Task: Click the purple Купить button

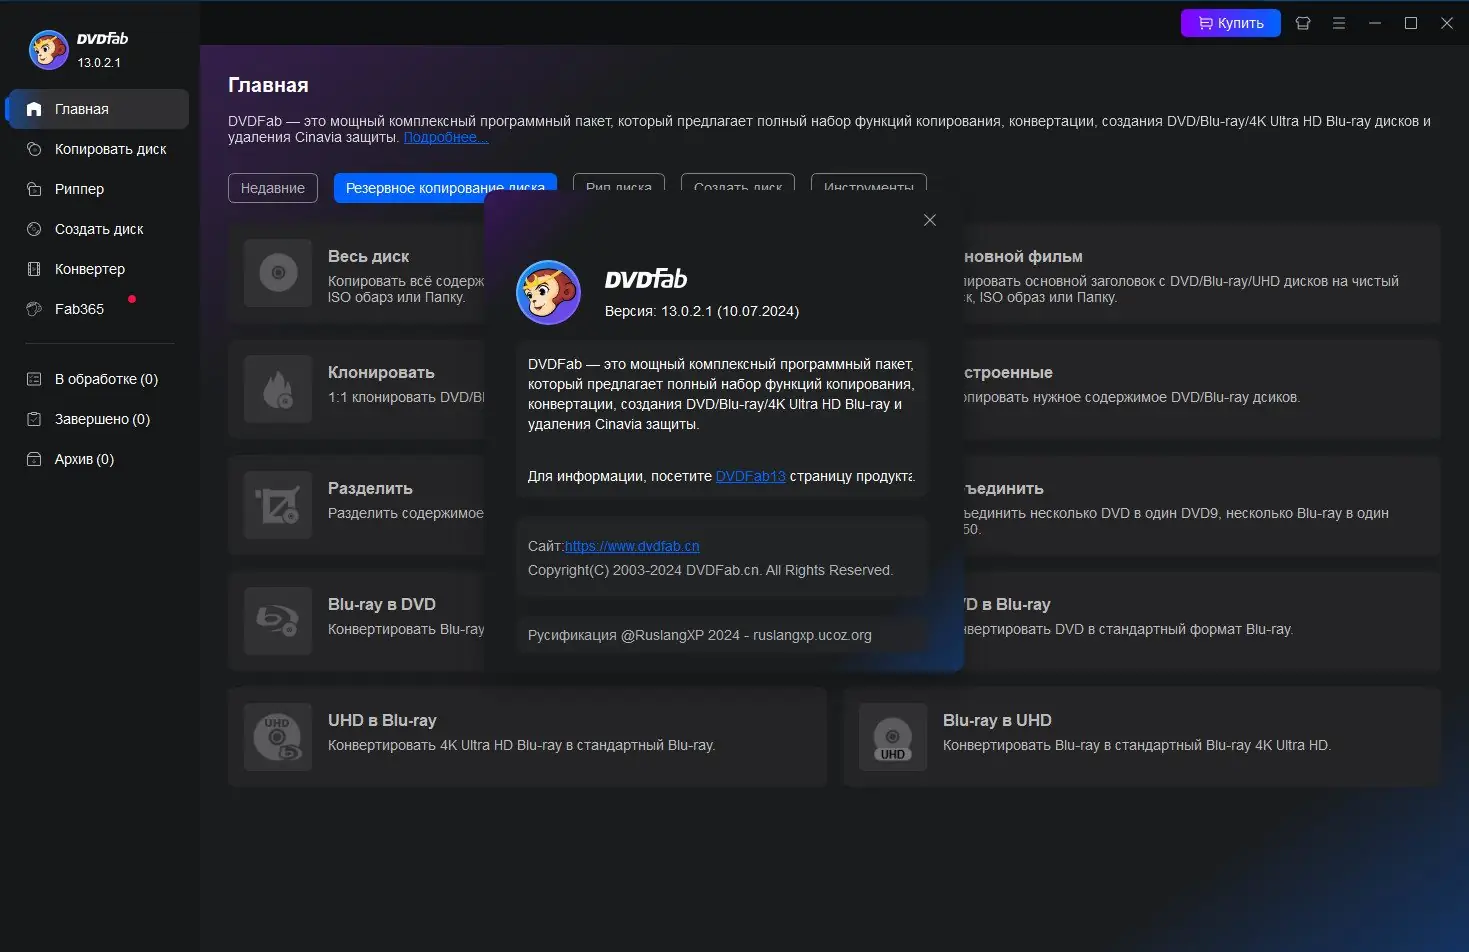Action: 1231,23
